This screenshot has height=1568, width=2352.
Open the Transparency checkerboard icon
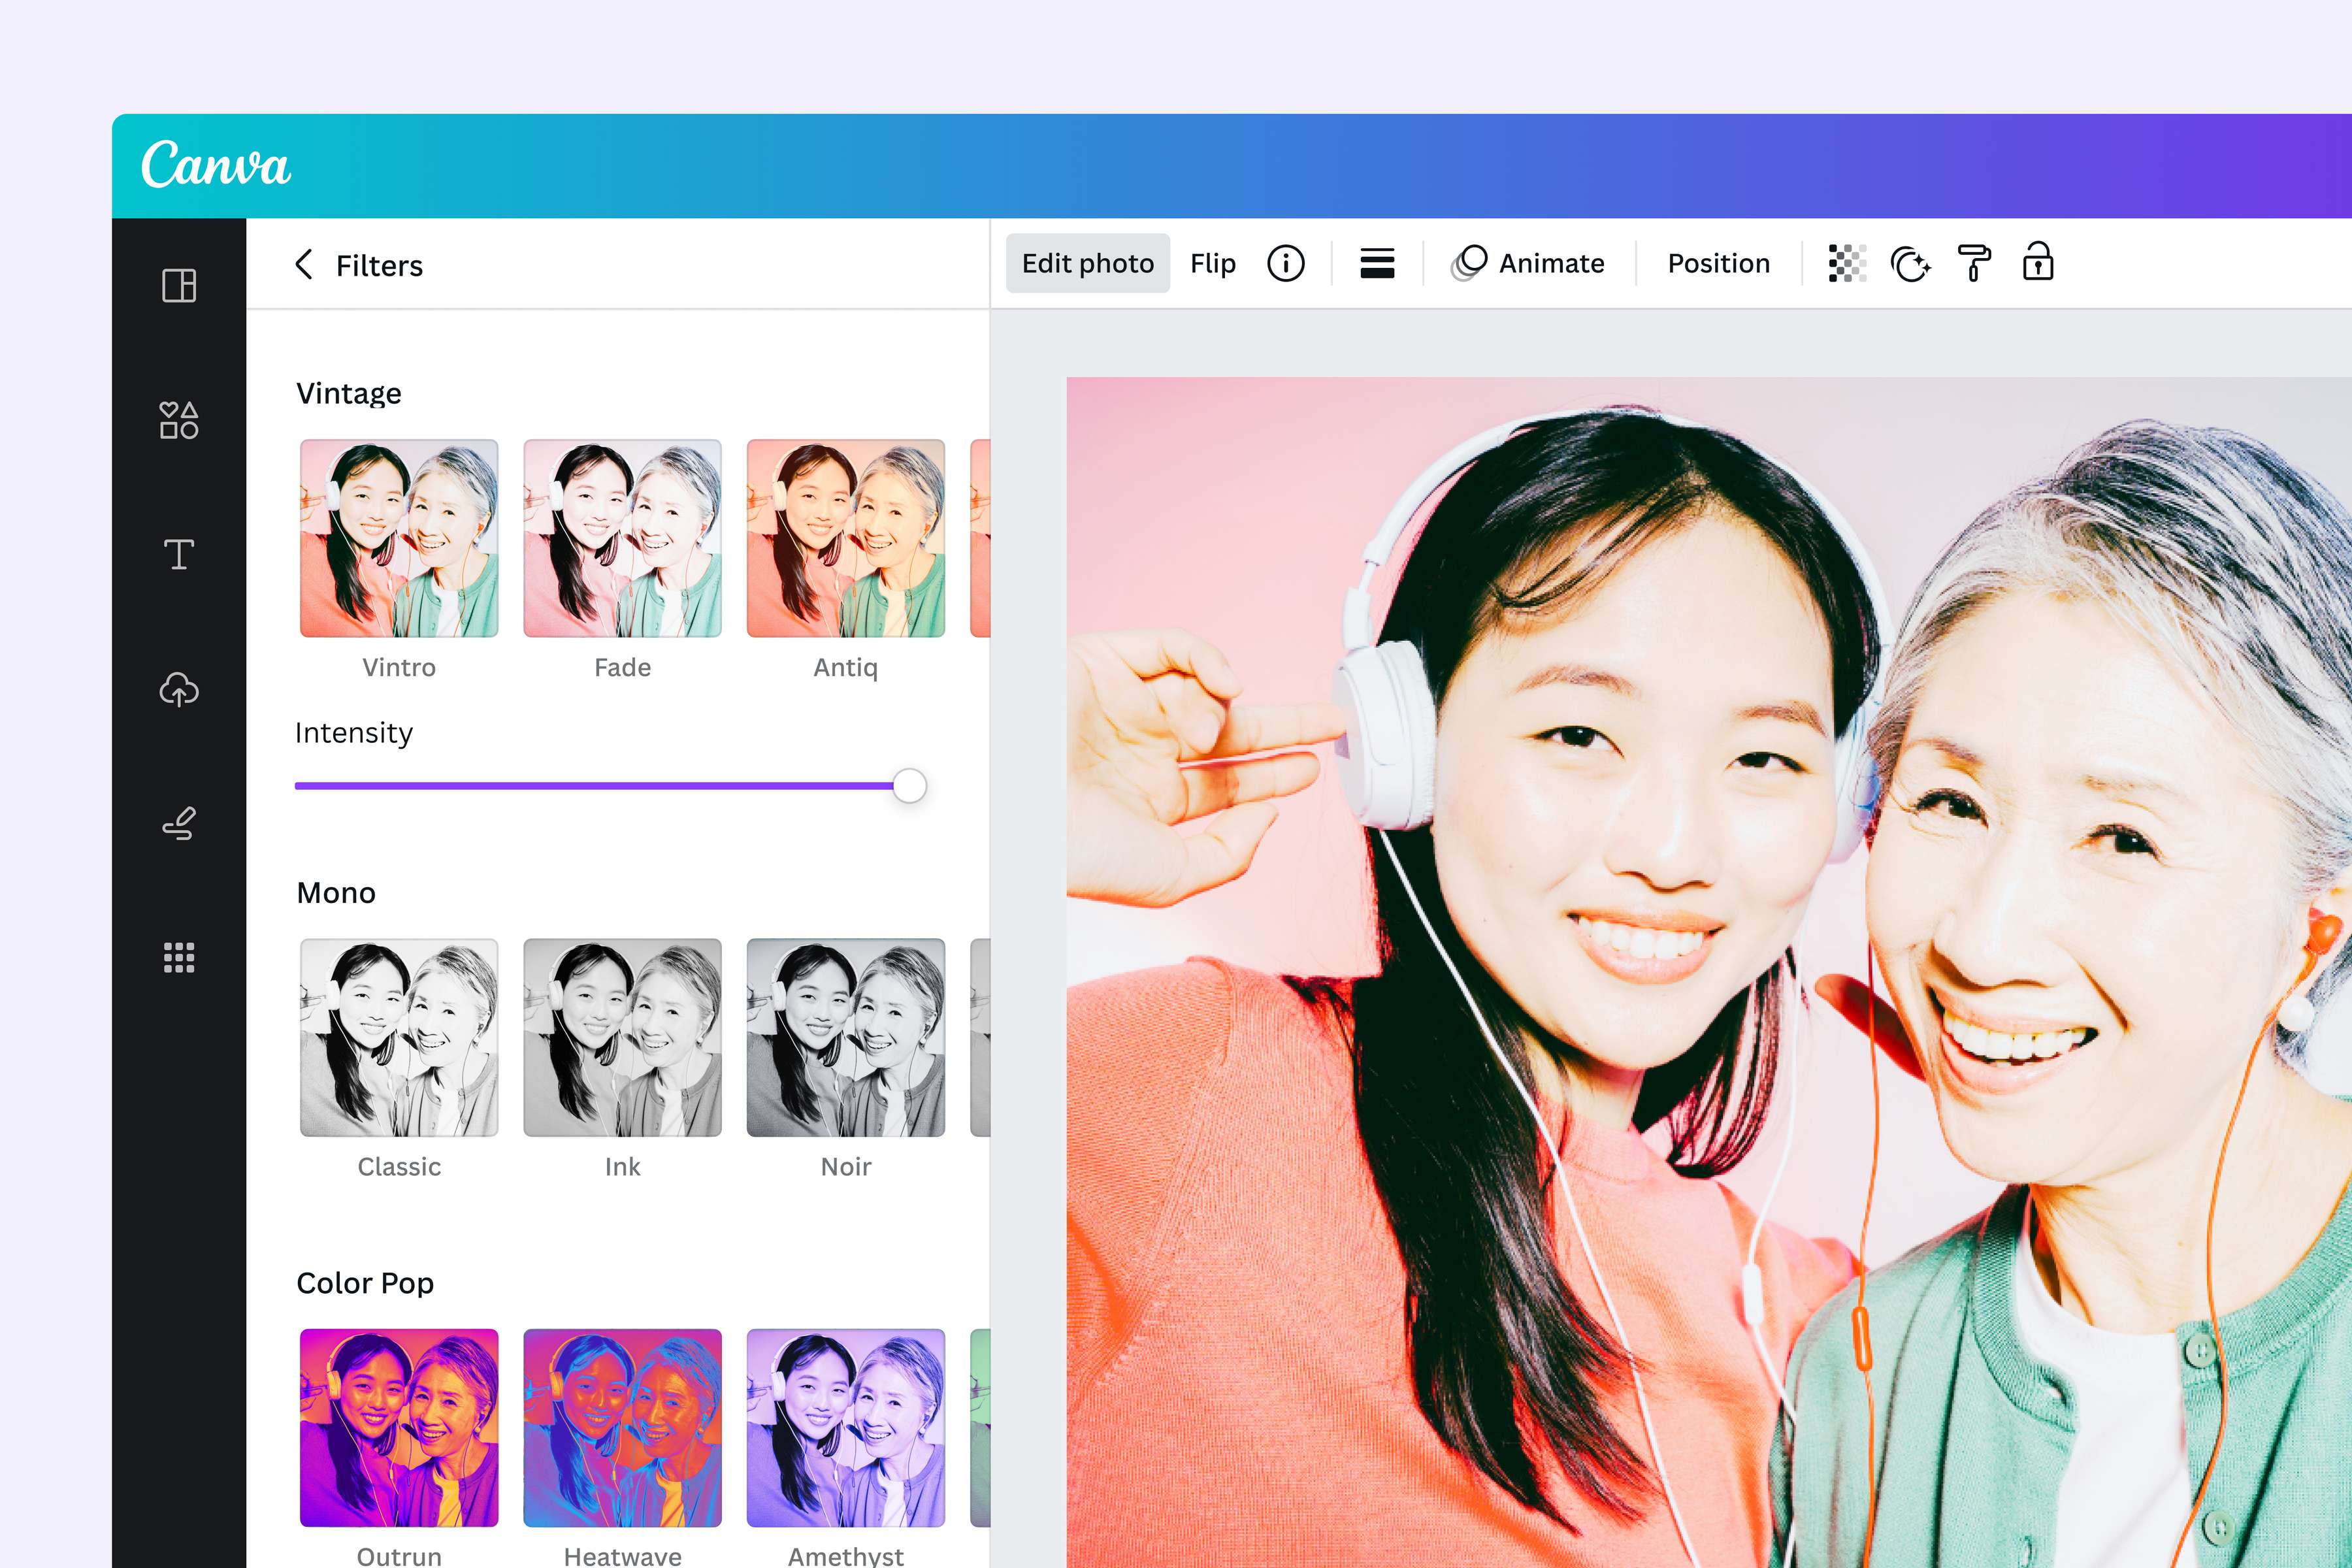pos(1847,264)
